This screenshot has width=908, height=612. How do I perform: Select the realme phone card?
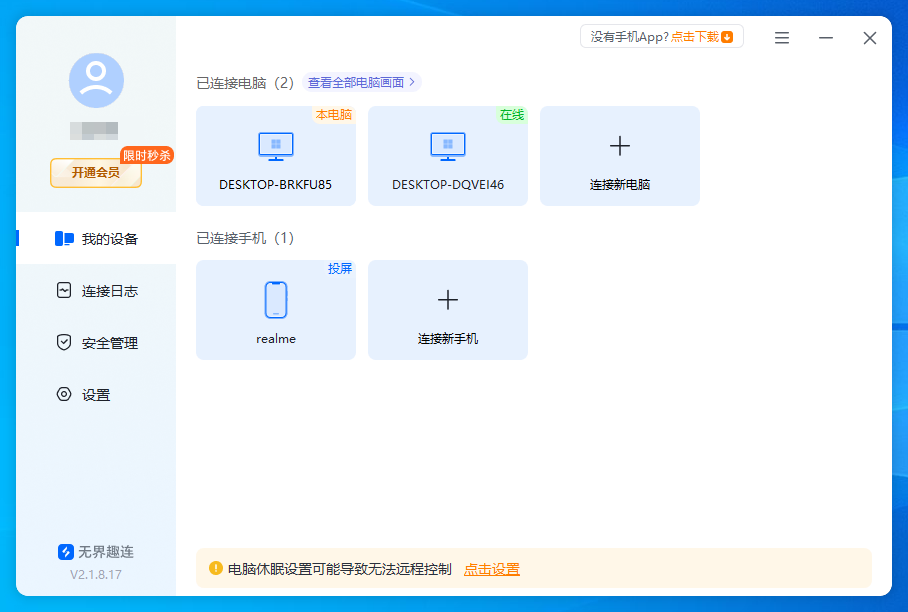275,310
